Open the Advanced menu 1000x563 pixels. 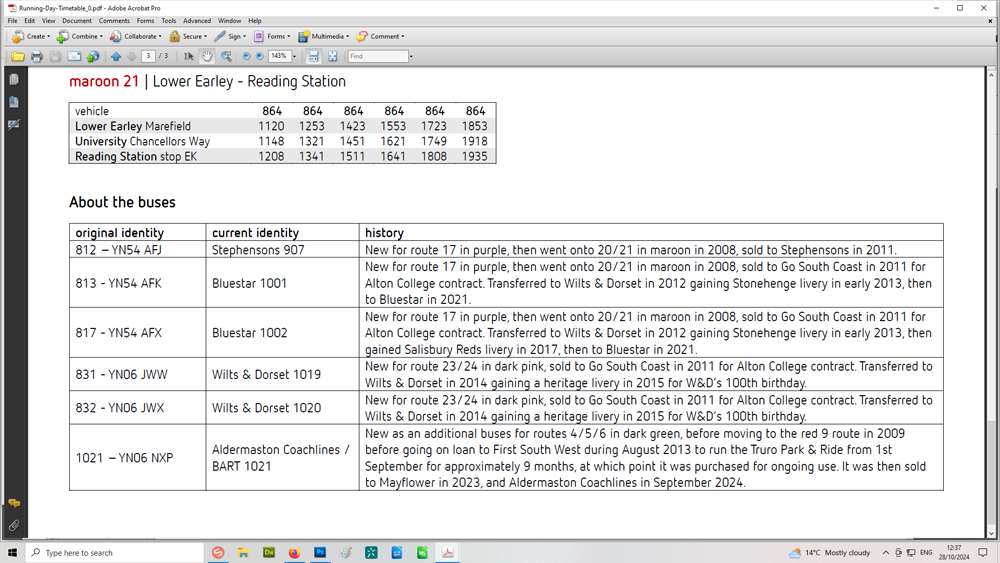pyautogui.click(x=197, y=20)
